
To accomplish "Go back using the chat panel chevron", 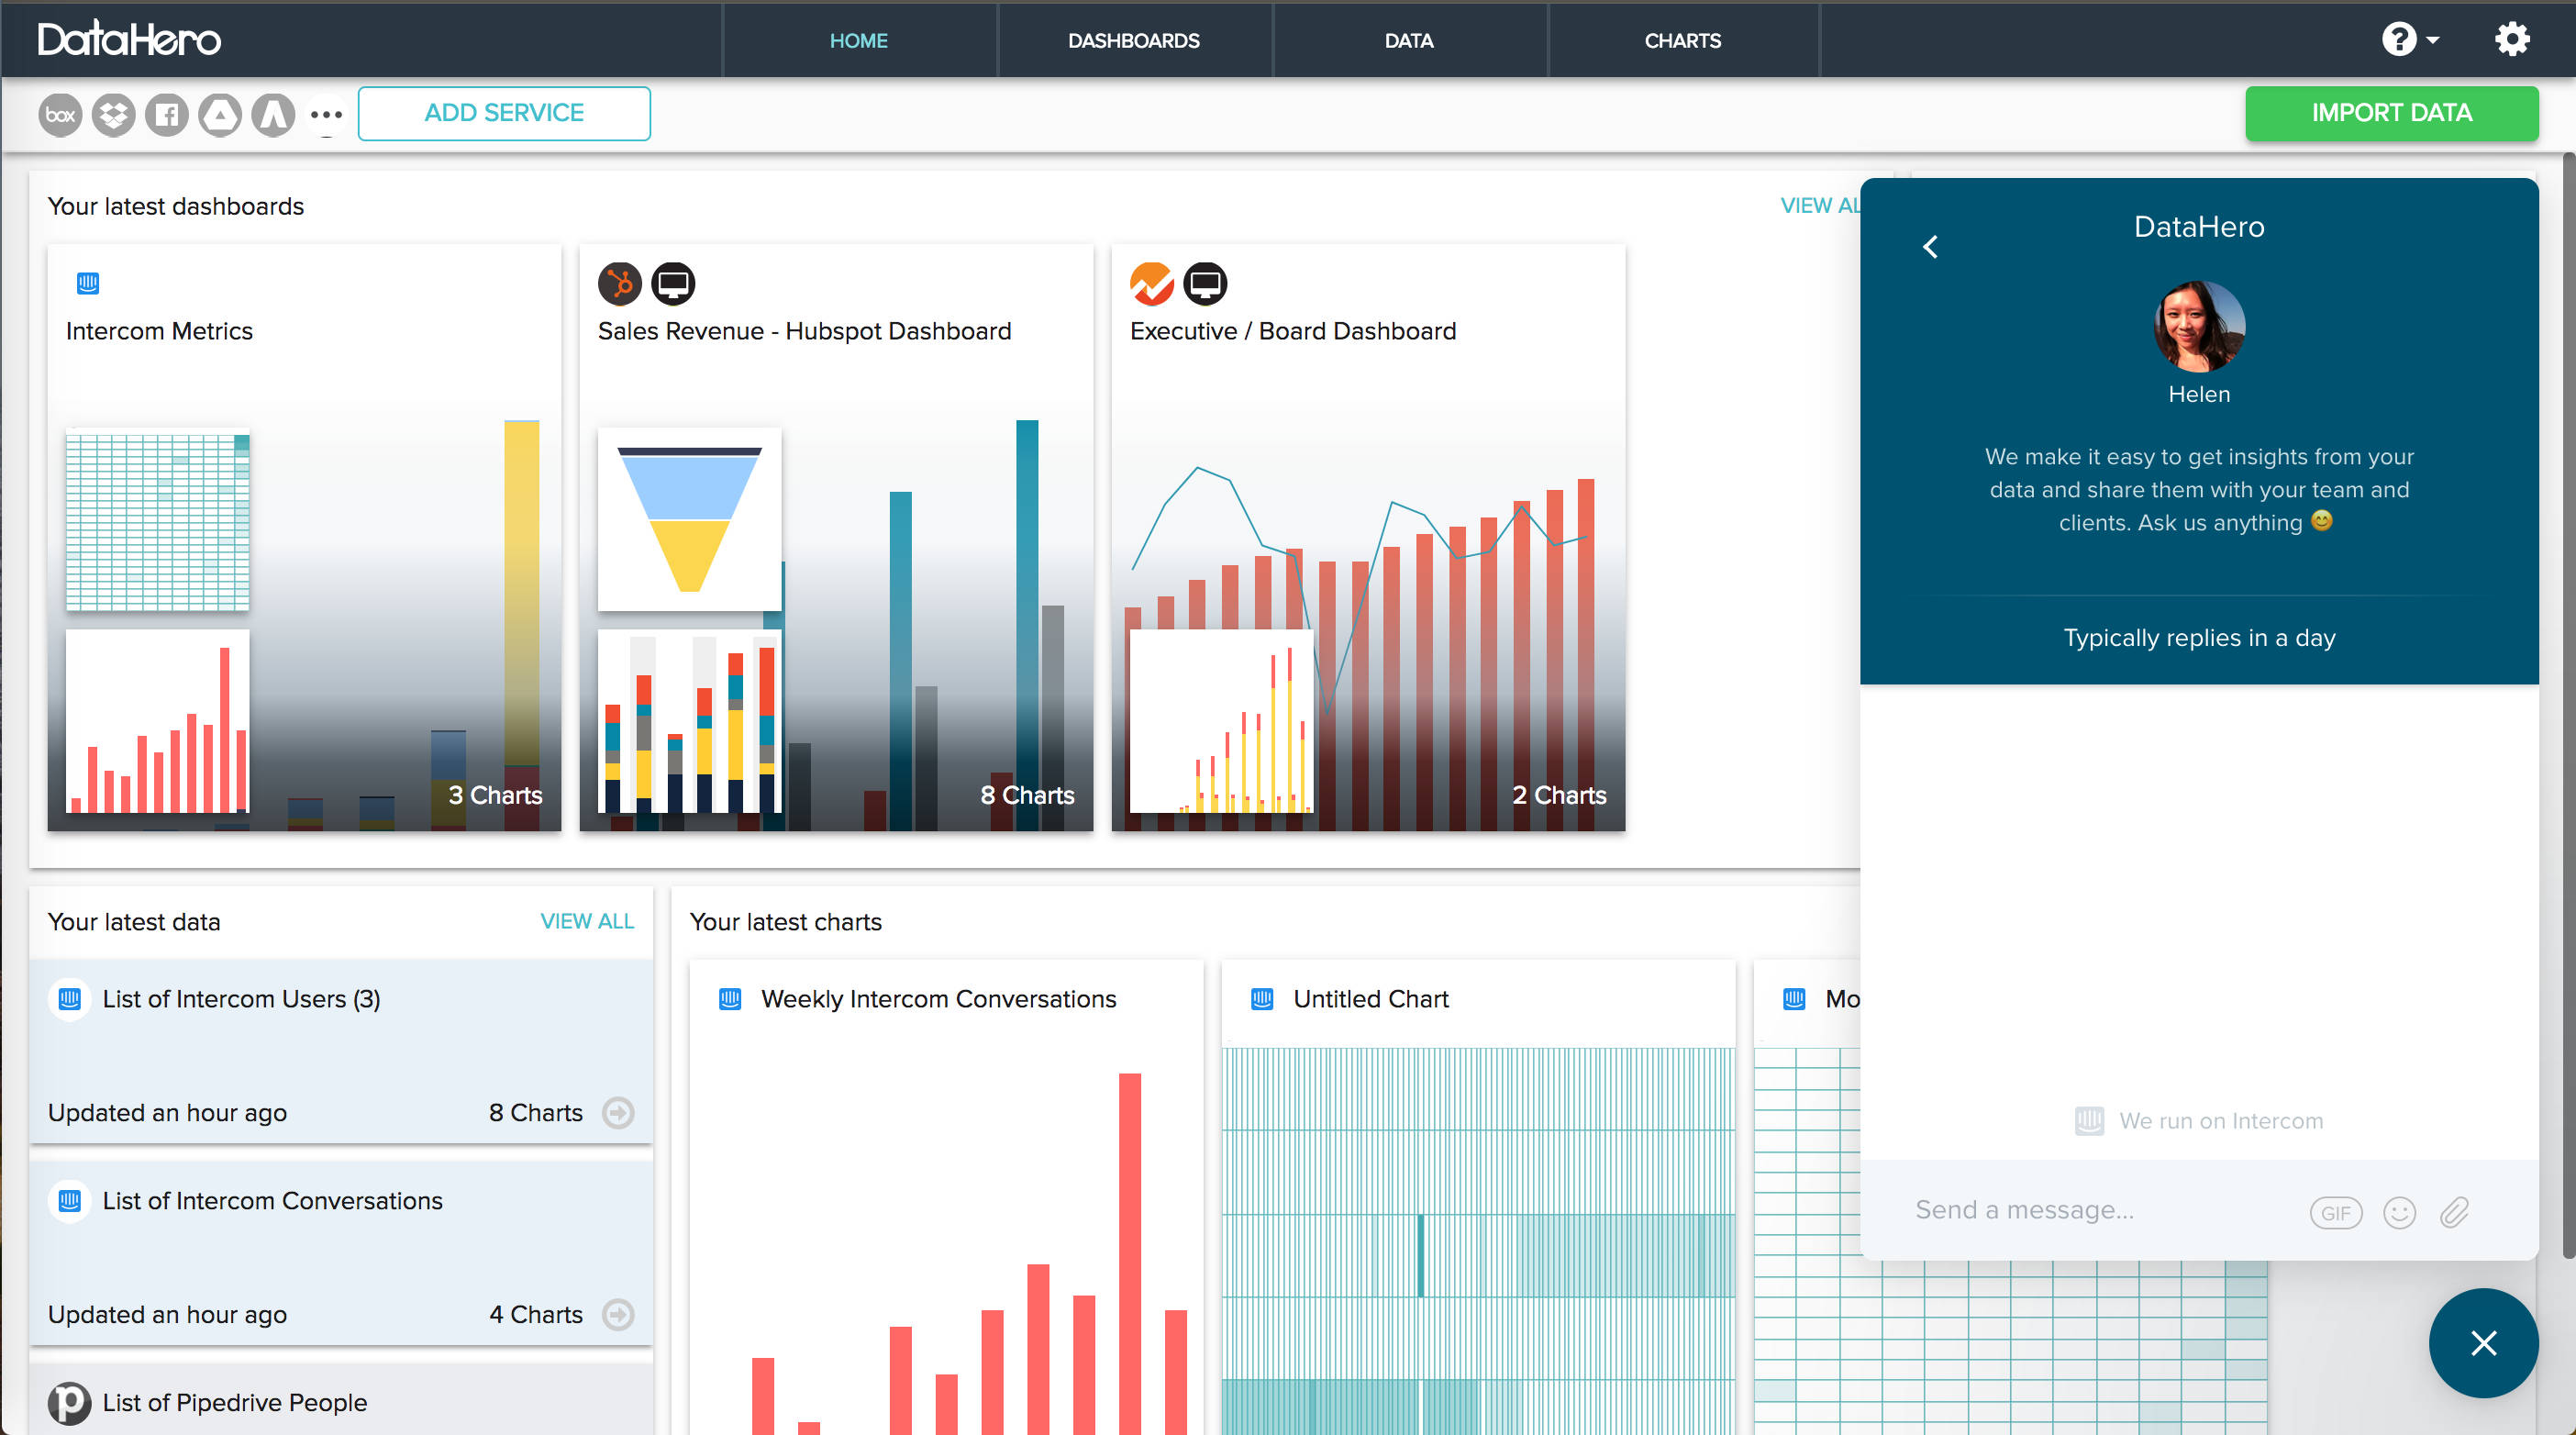I will [x=1930, y=246].
